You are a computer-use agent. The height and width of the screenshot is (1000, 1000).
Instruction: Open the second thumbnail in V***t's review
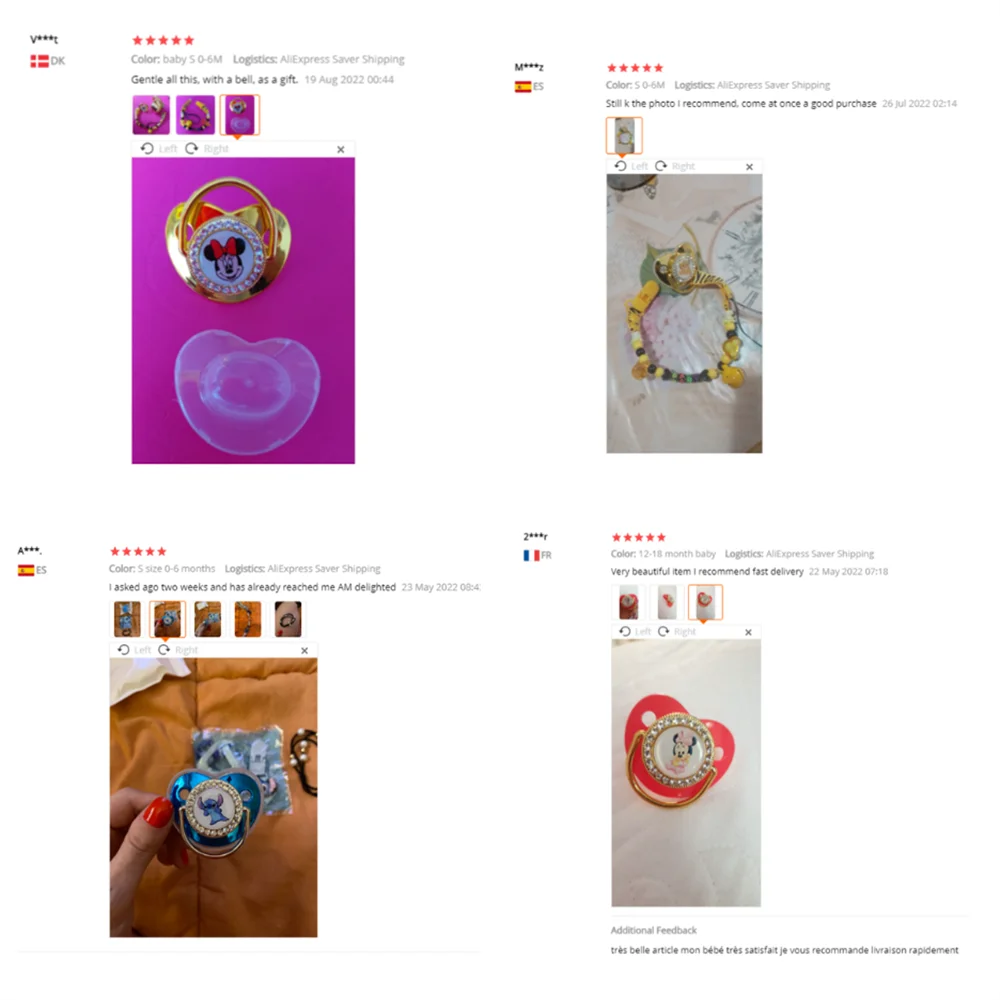(195, 115)
